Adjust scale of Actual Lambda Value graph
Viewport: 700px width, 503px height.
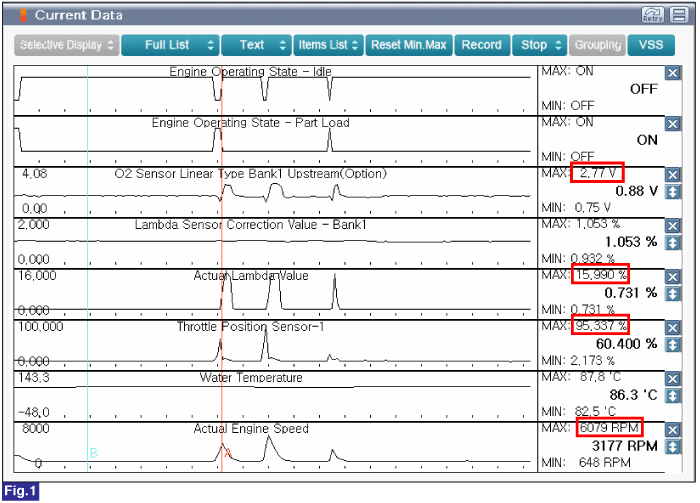(673, 294)
